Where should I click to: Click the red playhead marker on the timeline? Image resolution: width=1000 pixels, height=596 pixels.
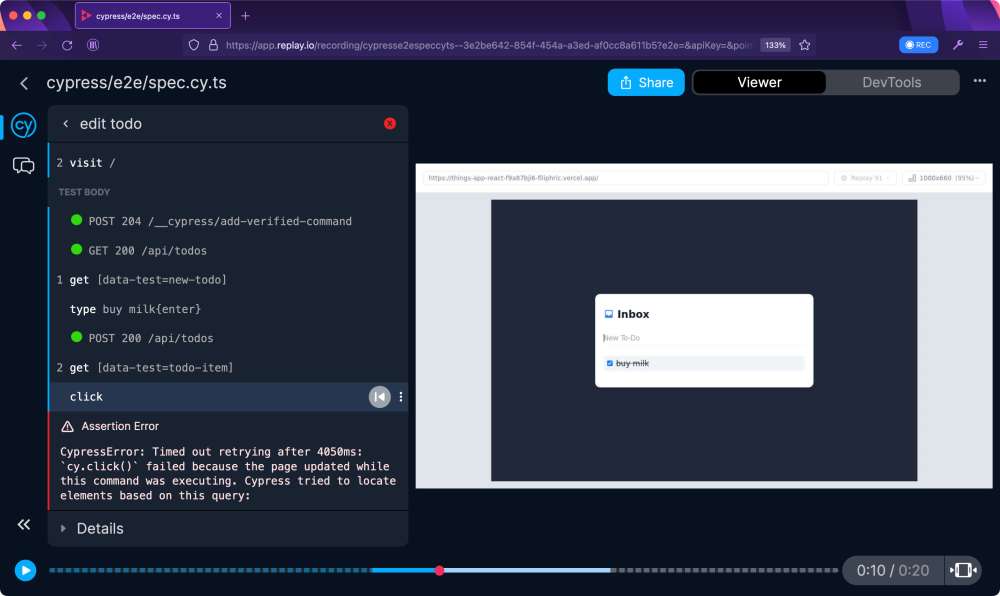click(x=439, y=570)
